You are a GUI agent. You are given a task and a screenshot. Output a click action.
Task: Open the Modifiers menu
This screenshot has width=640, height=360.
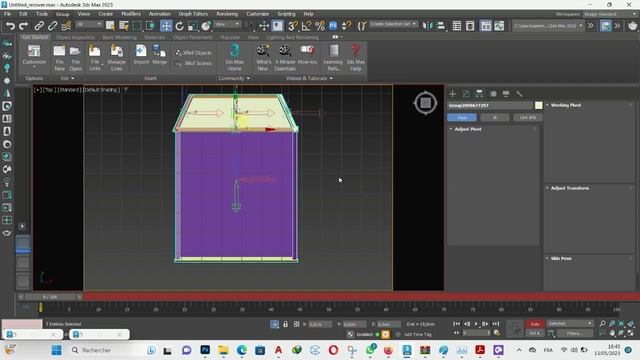[131, 14]
